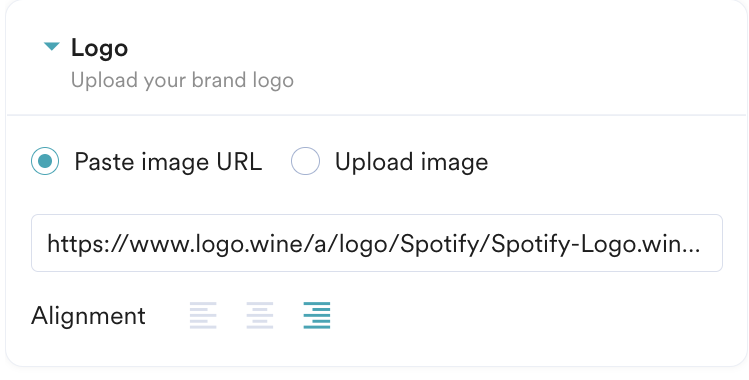Click the "Upload image" label text
Image resolution: width=749 pixels, height=380 pixels.
[x=411, y=162]
